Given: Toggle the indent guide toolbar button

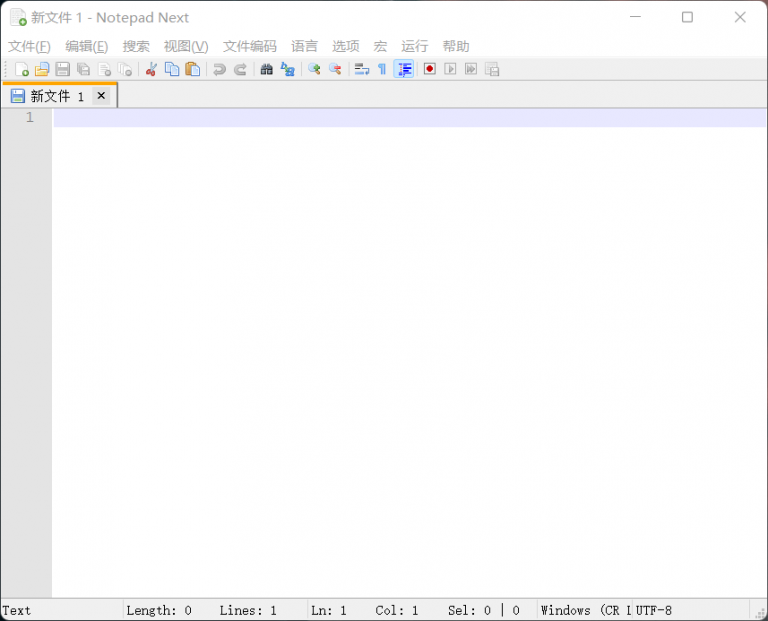Looking at the screenshot, I should 404,69.
